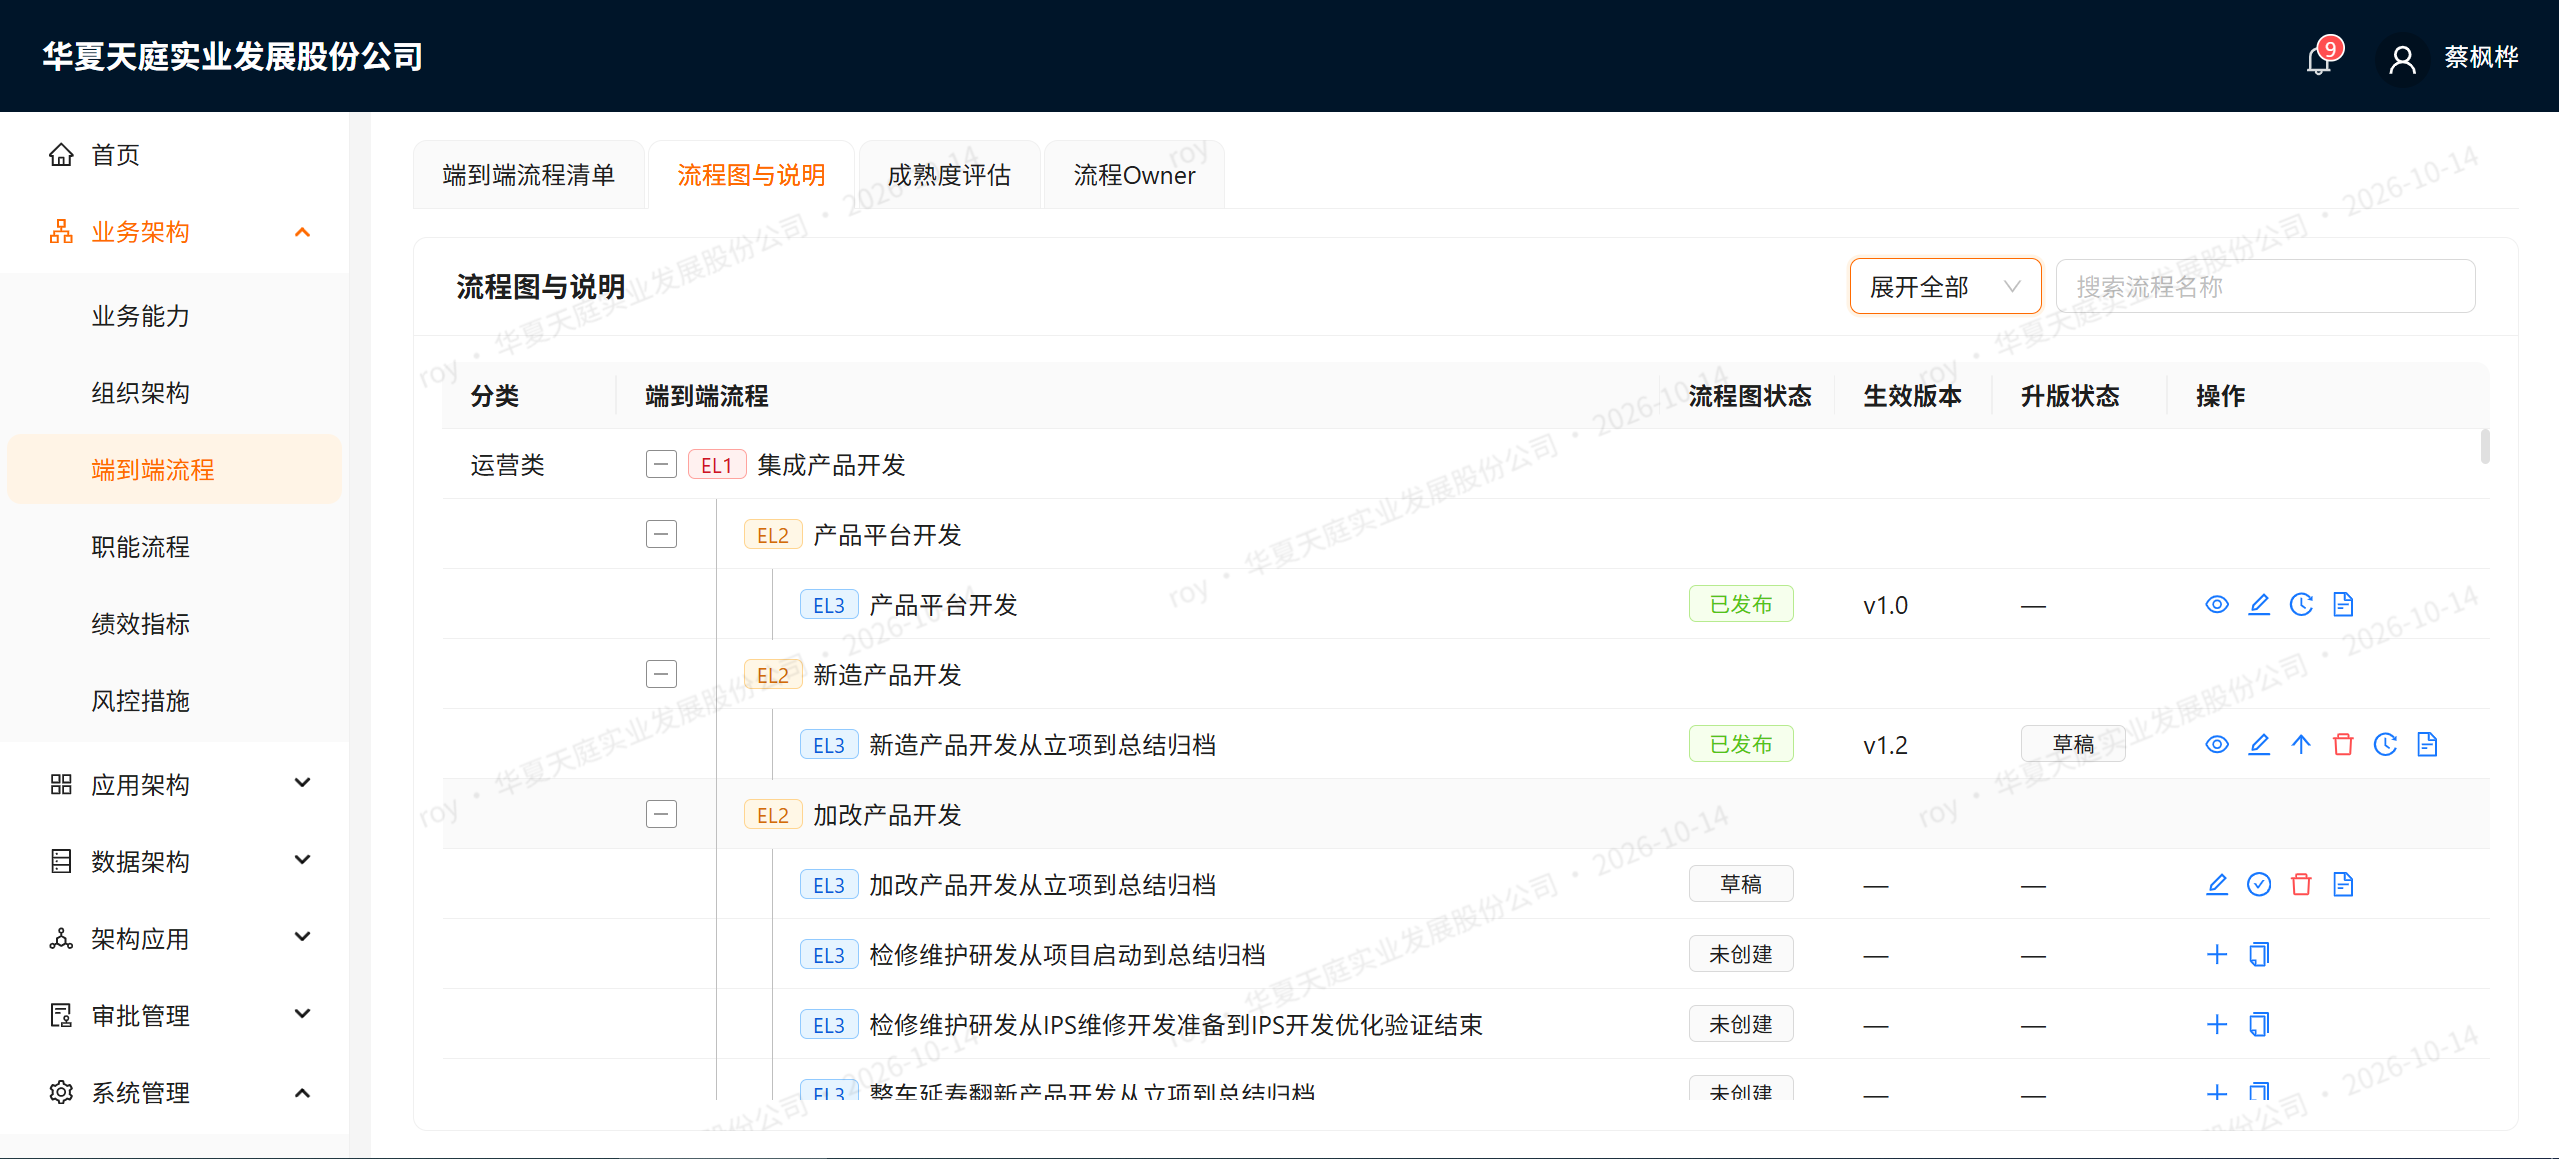This screenshot has width=2559, height=1159.
Task: Open history clock for 新造产品开发从立项到总结归档
Action: coord(2385,745)
